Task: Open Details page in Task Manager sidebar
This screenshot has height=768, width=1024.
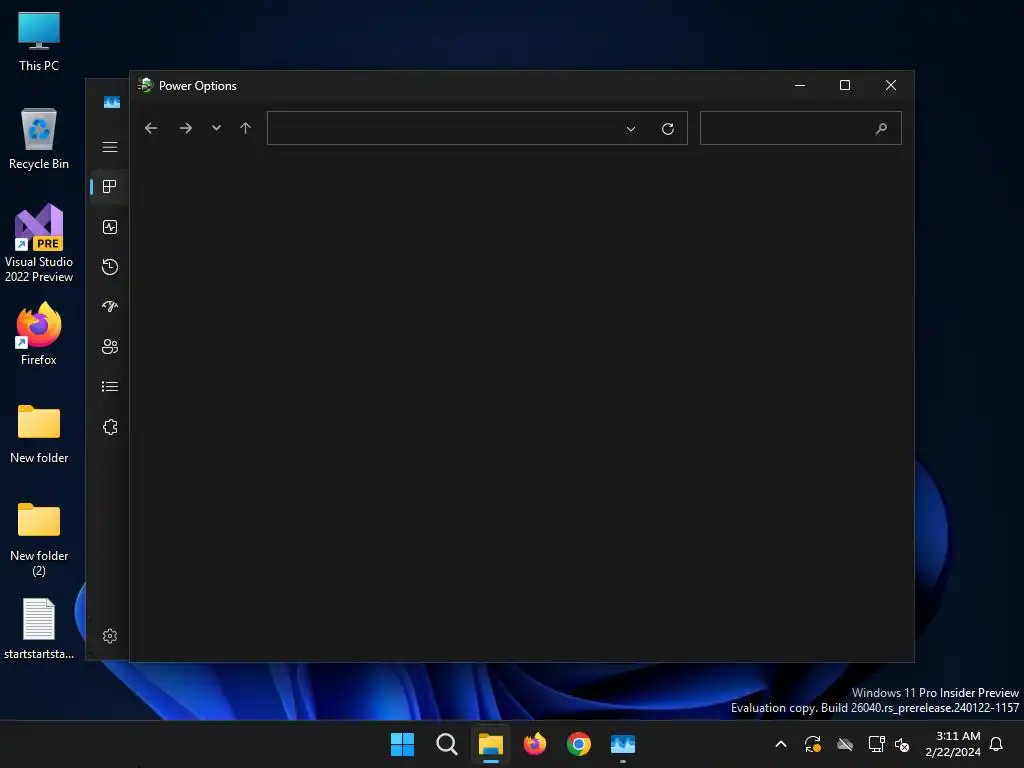Action: (x=110, y=387)
